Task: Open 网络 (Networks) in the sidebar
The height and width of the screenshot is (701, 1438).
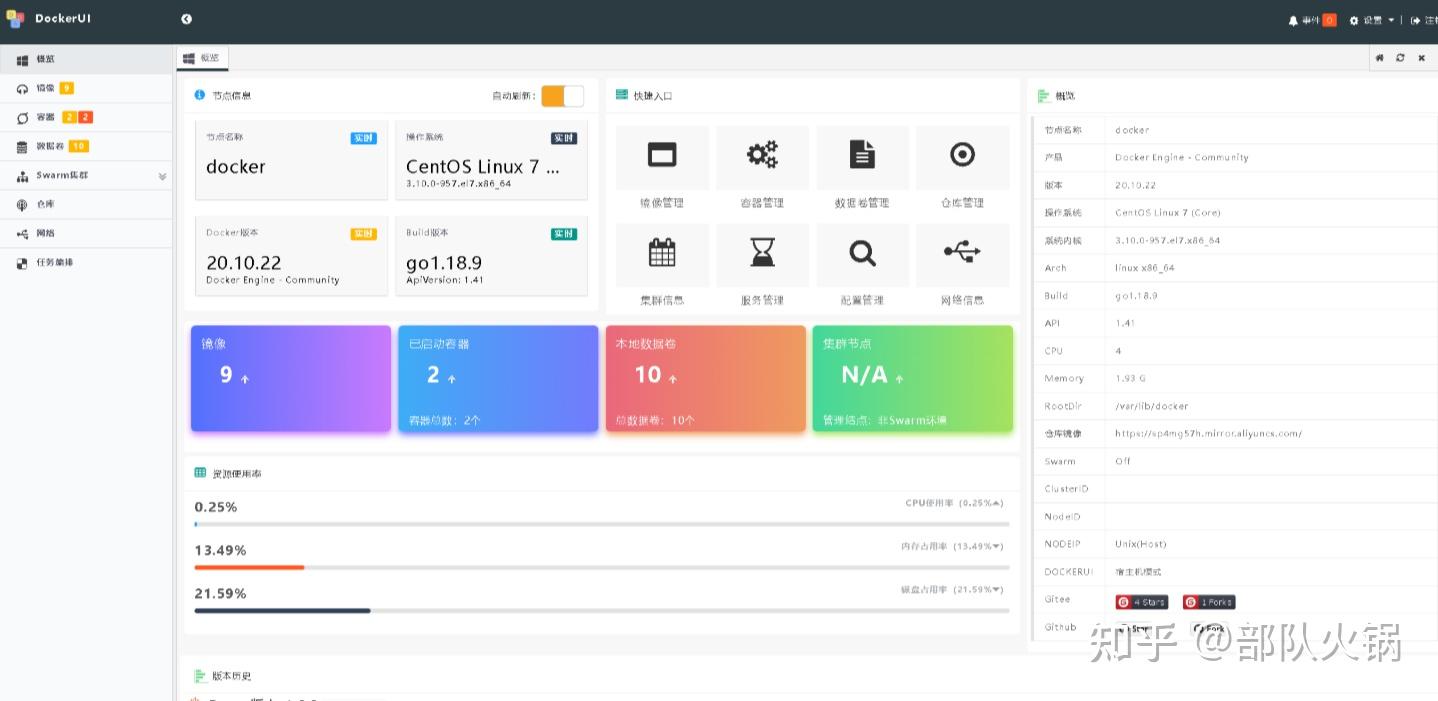Action: pos(43,233)
